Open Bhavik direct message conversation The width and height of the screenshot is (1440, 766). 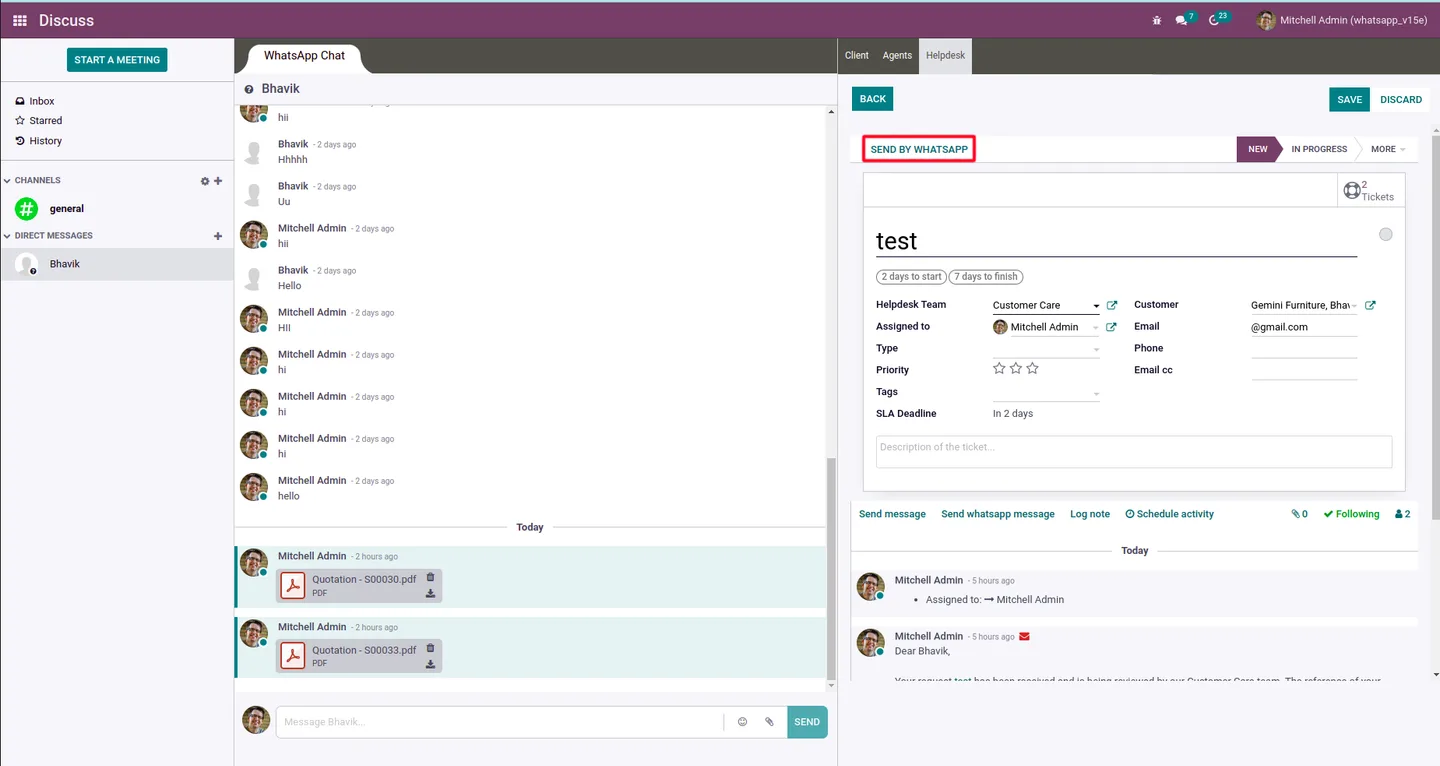117,264
